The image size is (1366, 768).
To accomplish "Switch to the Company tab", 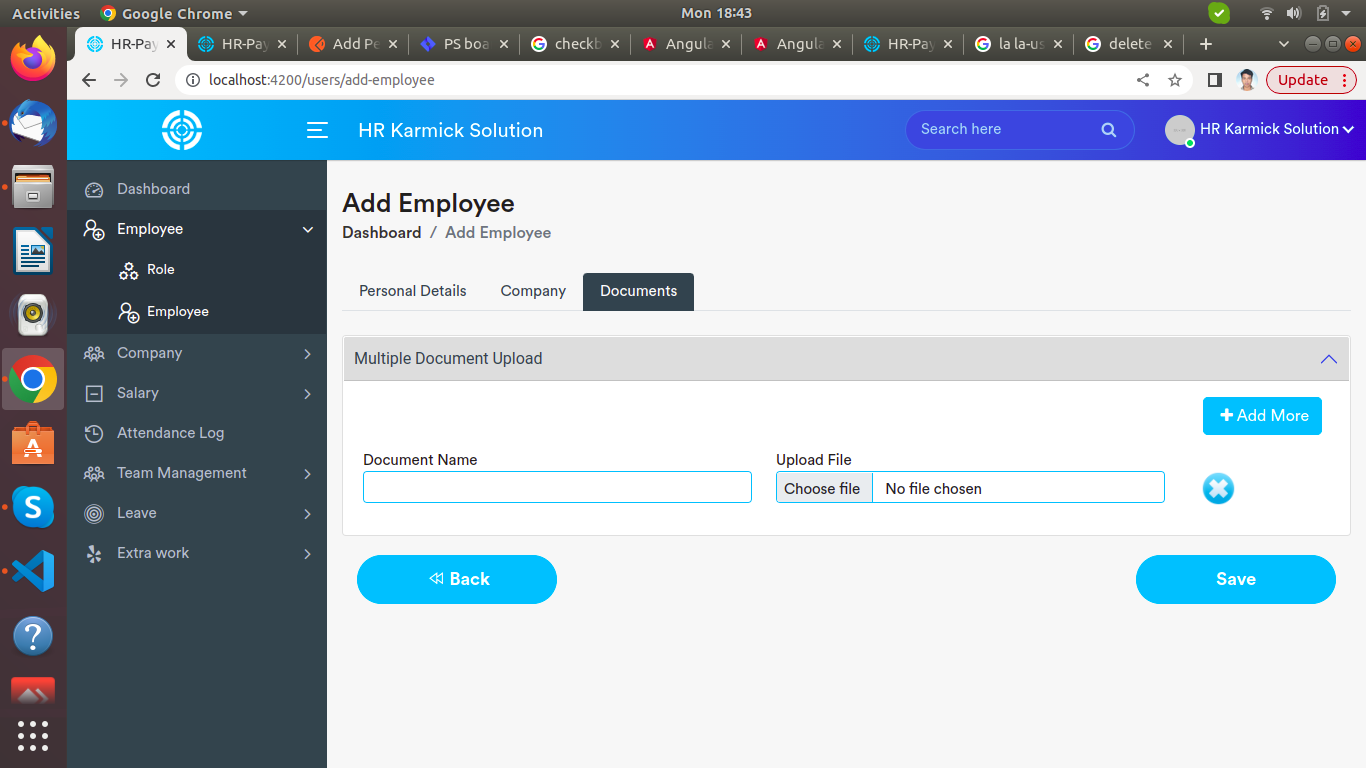I will (533, 291).
